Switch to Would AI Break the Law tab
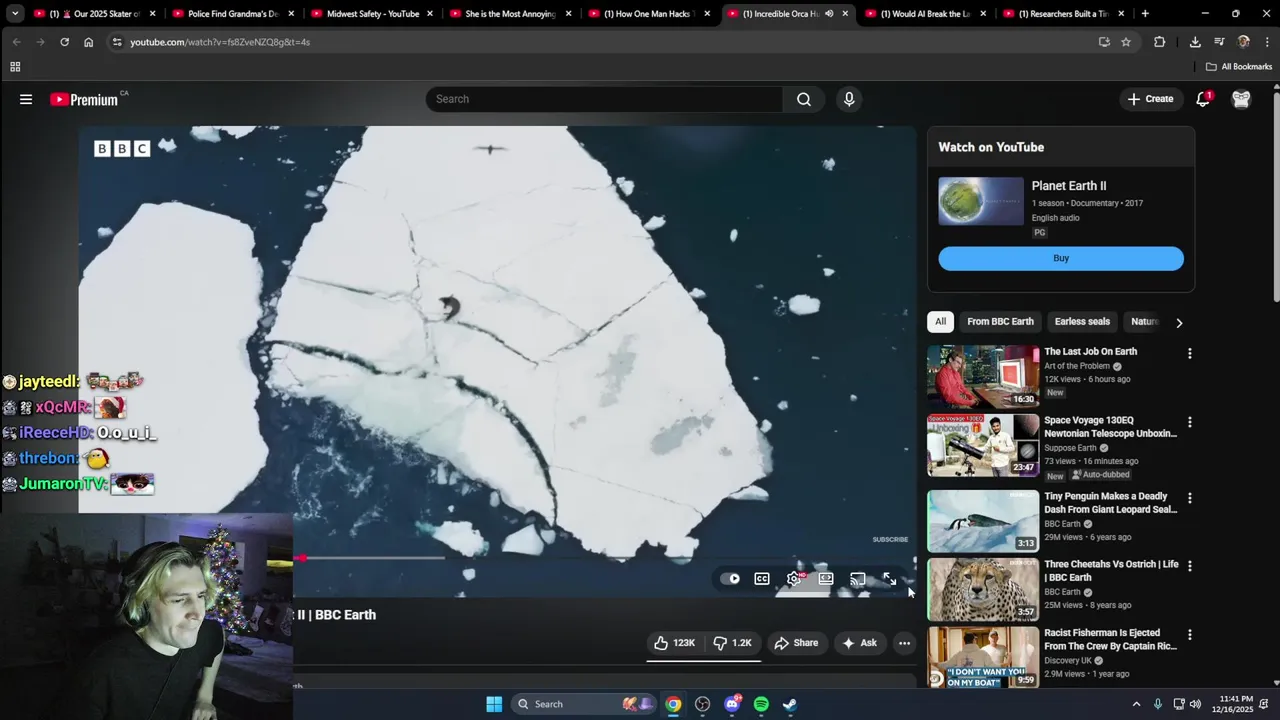Image resolution: width=1280 pixels, height=720 pixels. click(924, 14)
